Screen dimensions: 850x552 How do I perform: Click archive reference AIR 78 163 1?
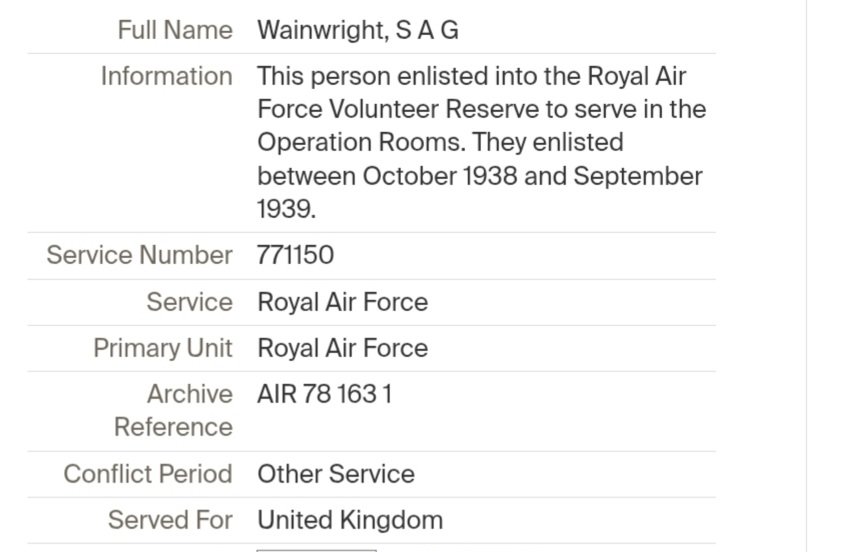[324, 394]
